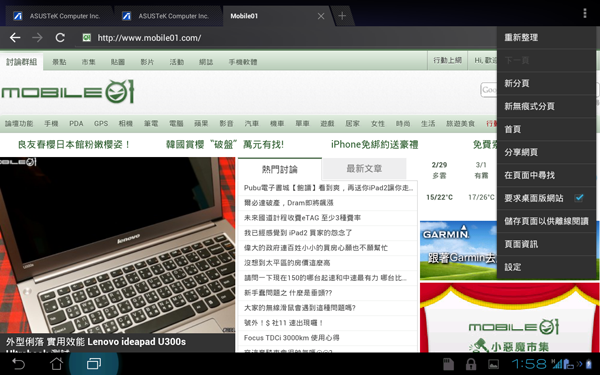Image resolution: width=600 pixels, height=375 pixels.
Task: Toggle 要求桌面版網站 checkbox
Action: click(579, 198)
